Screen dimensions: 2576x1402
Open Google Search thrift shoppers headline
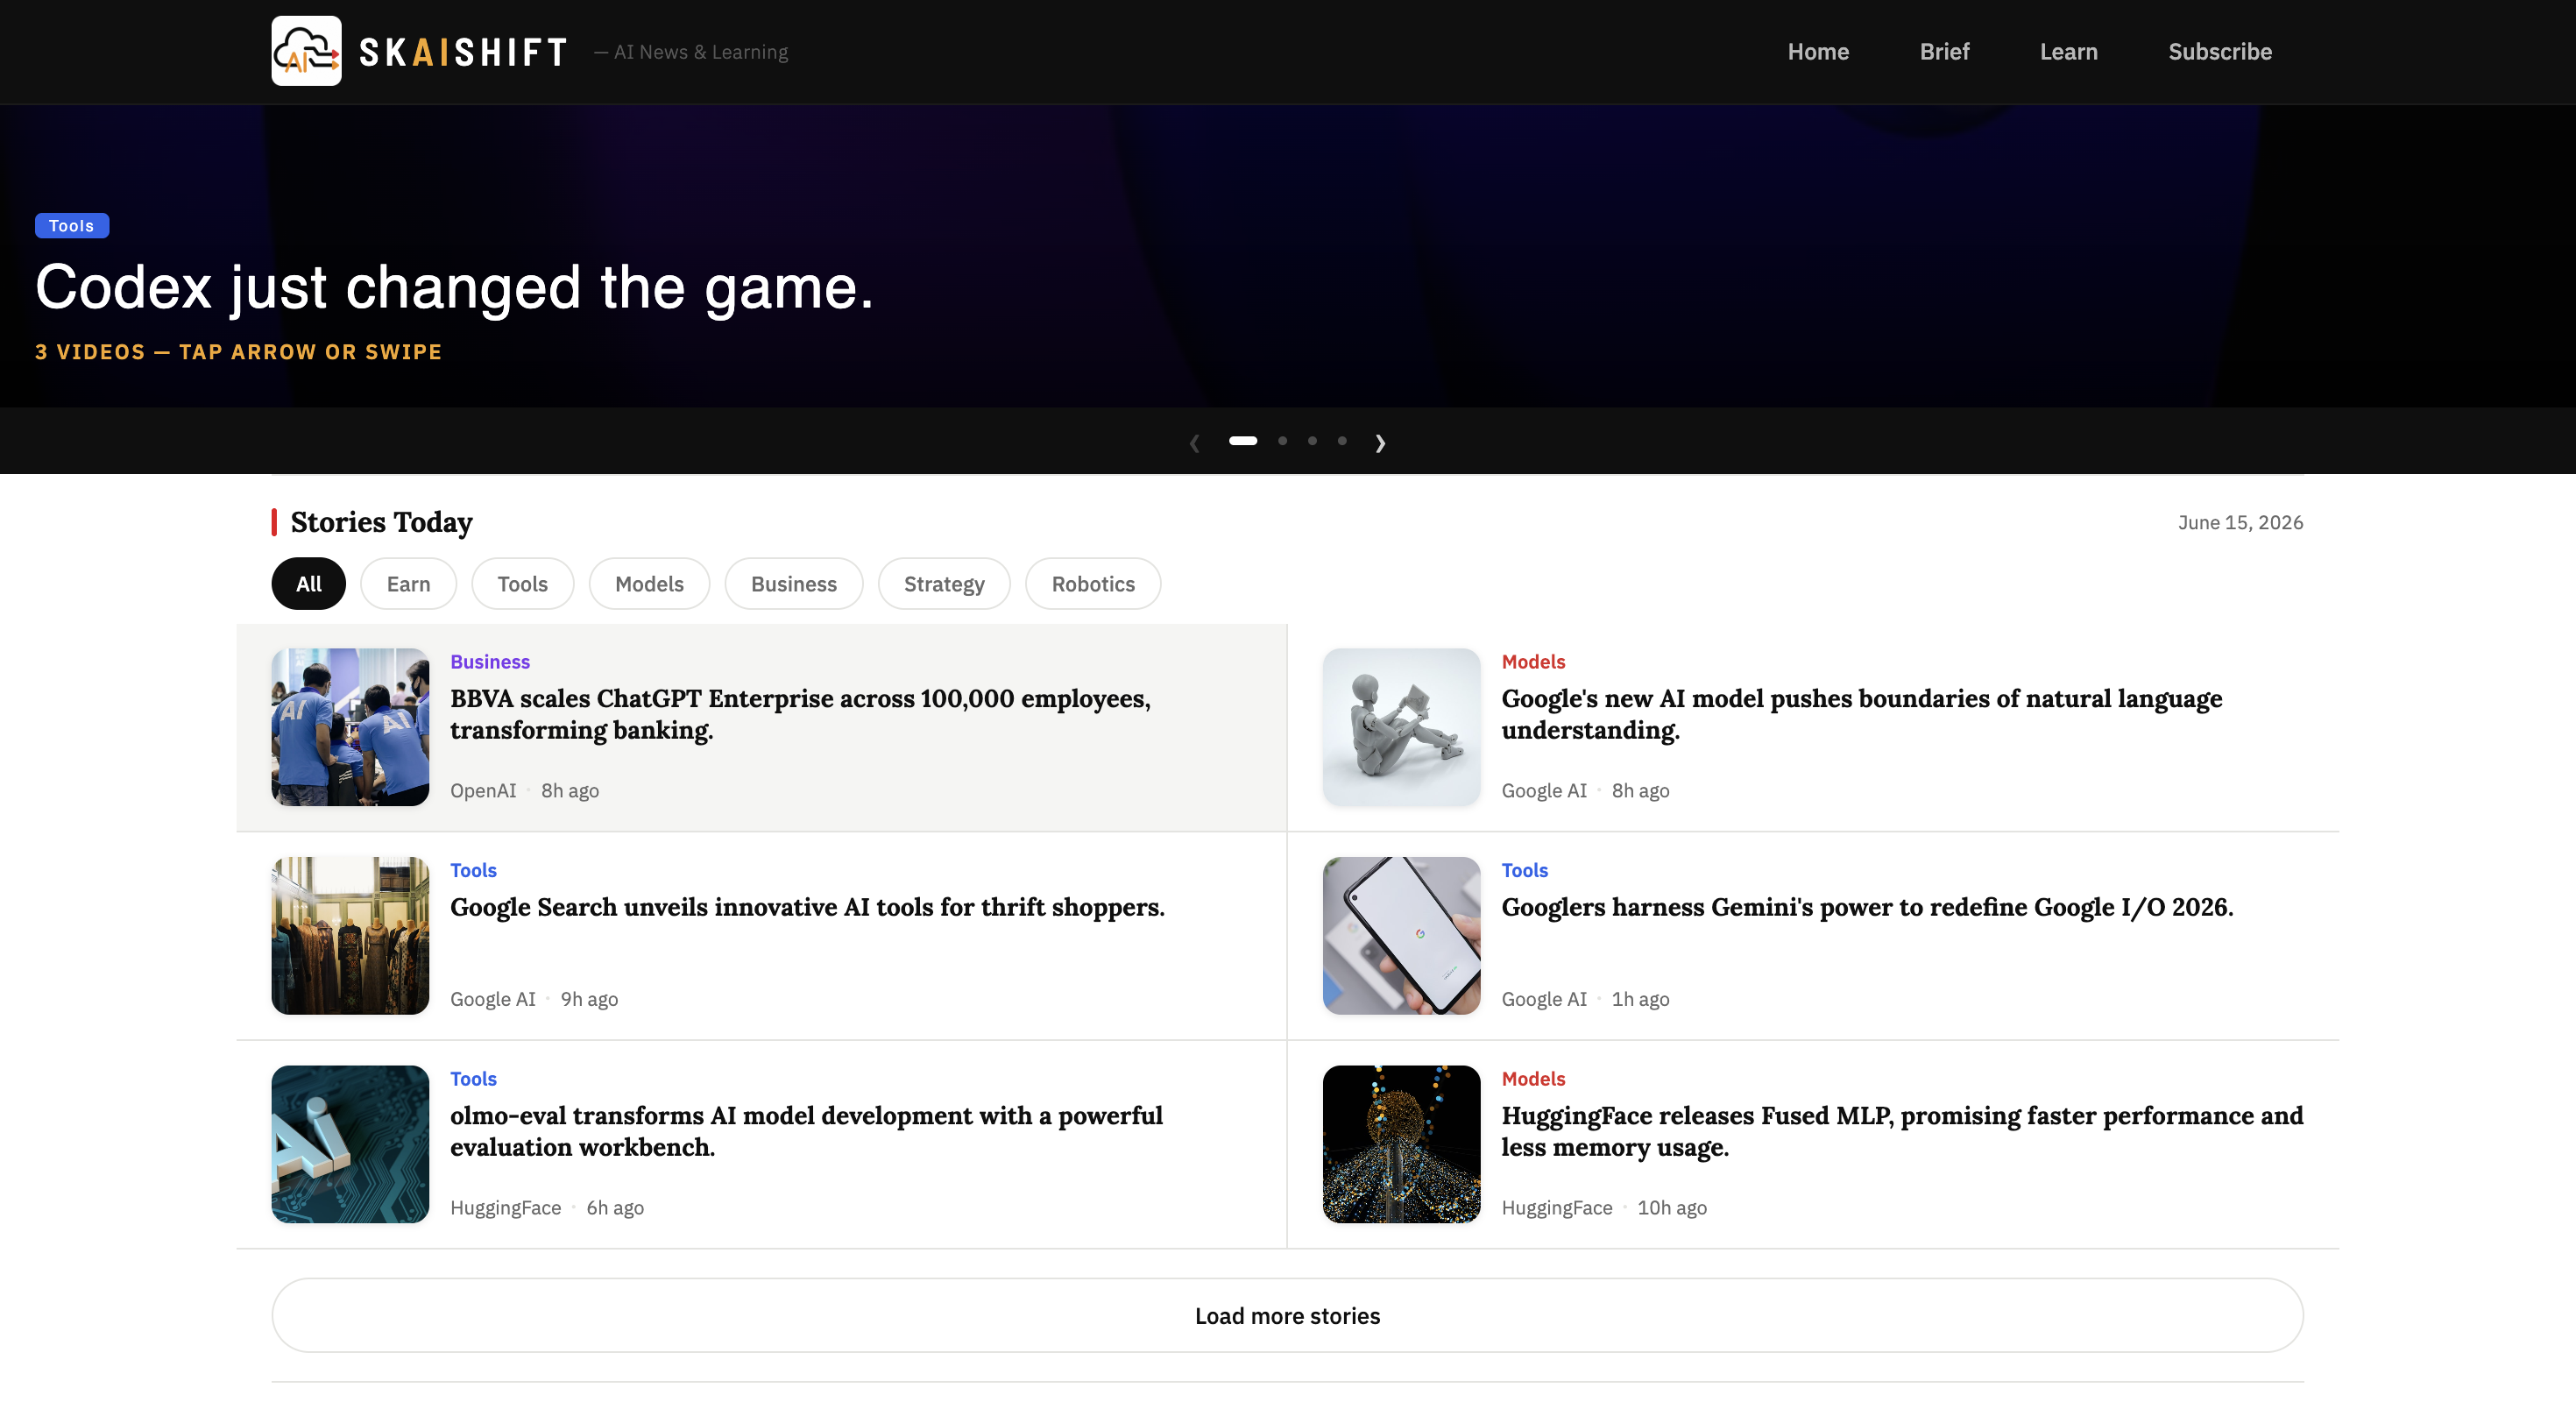(807, 907)
